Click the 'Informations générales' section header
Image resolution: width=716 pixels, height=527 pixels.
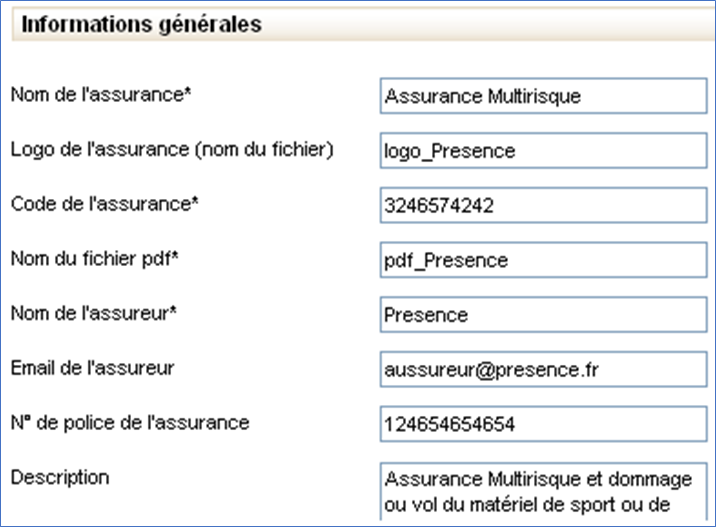pos(142,24)
